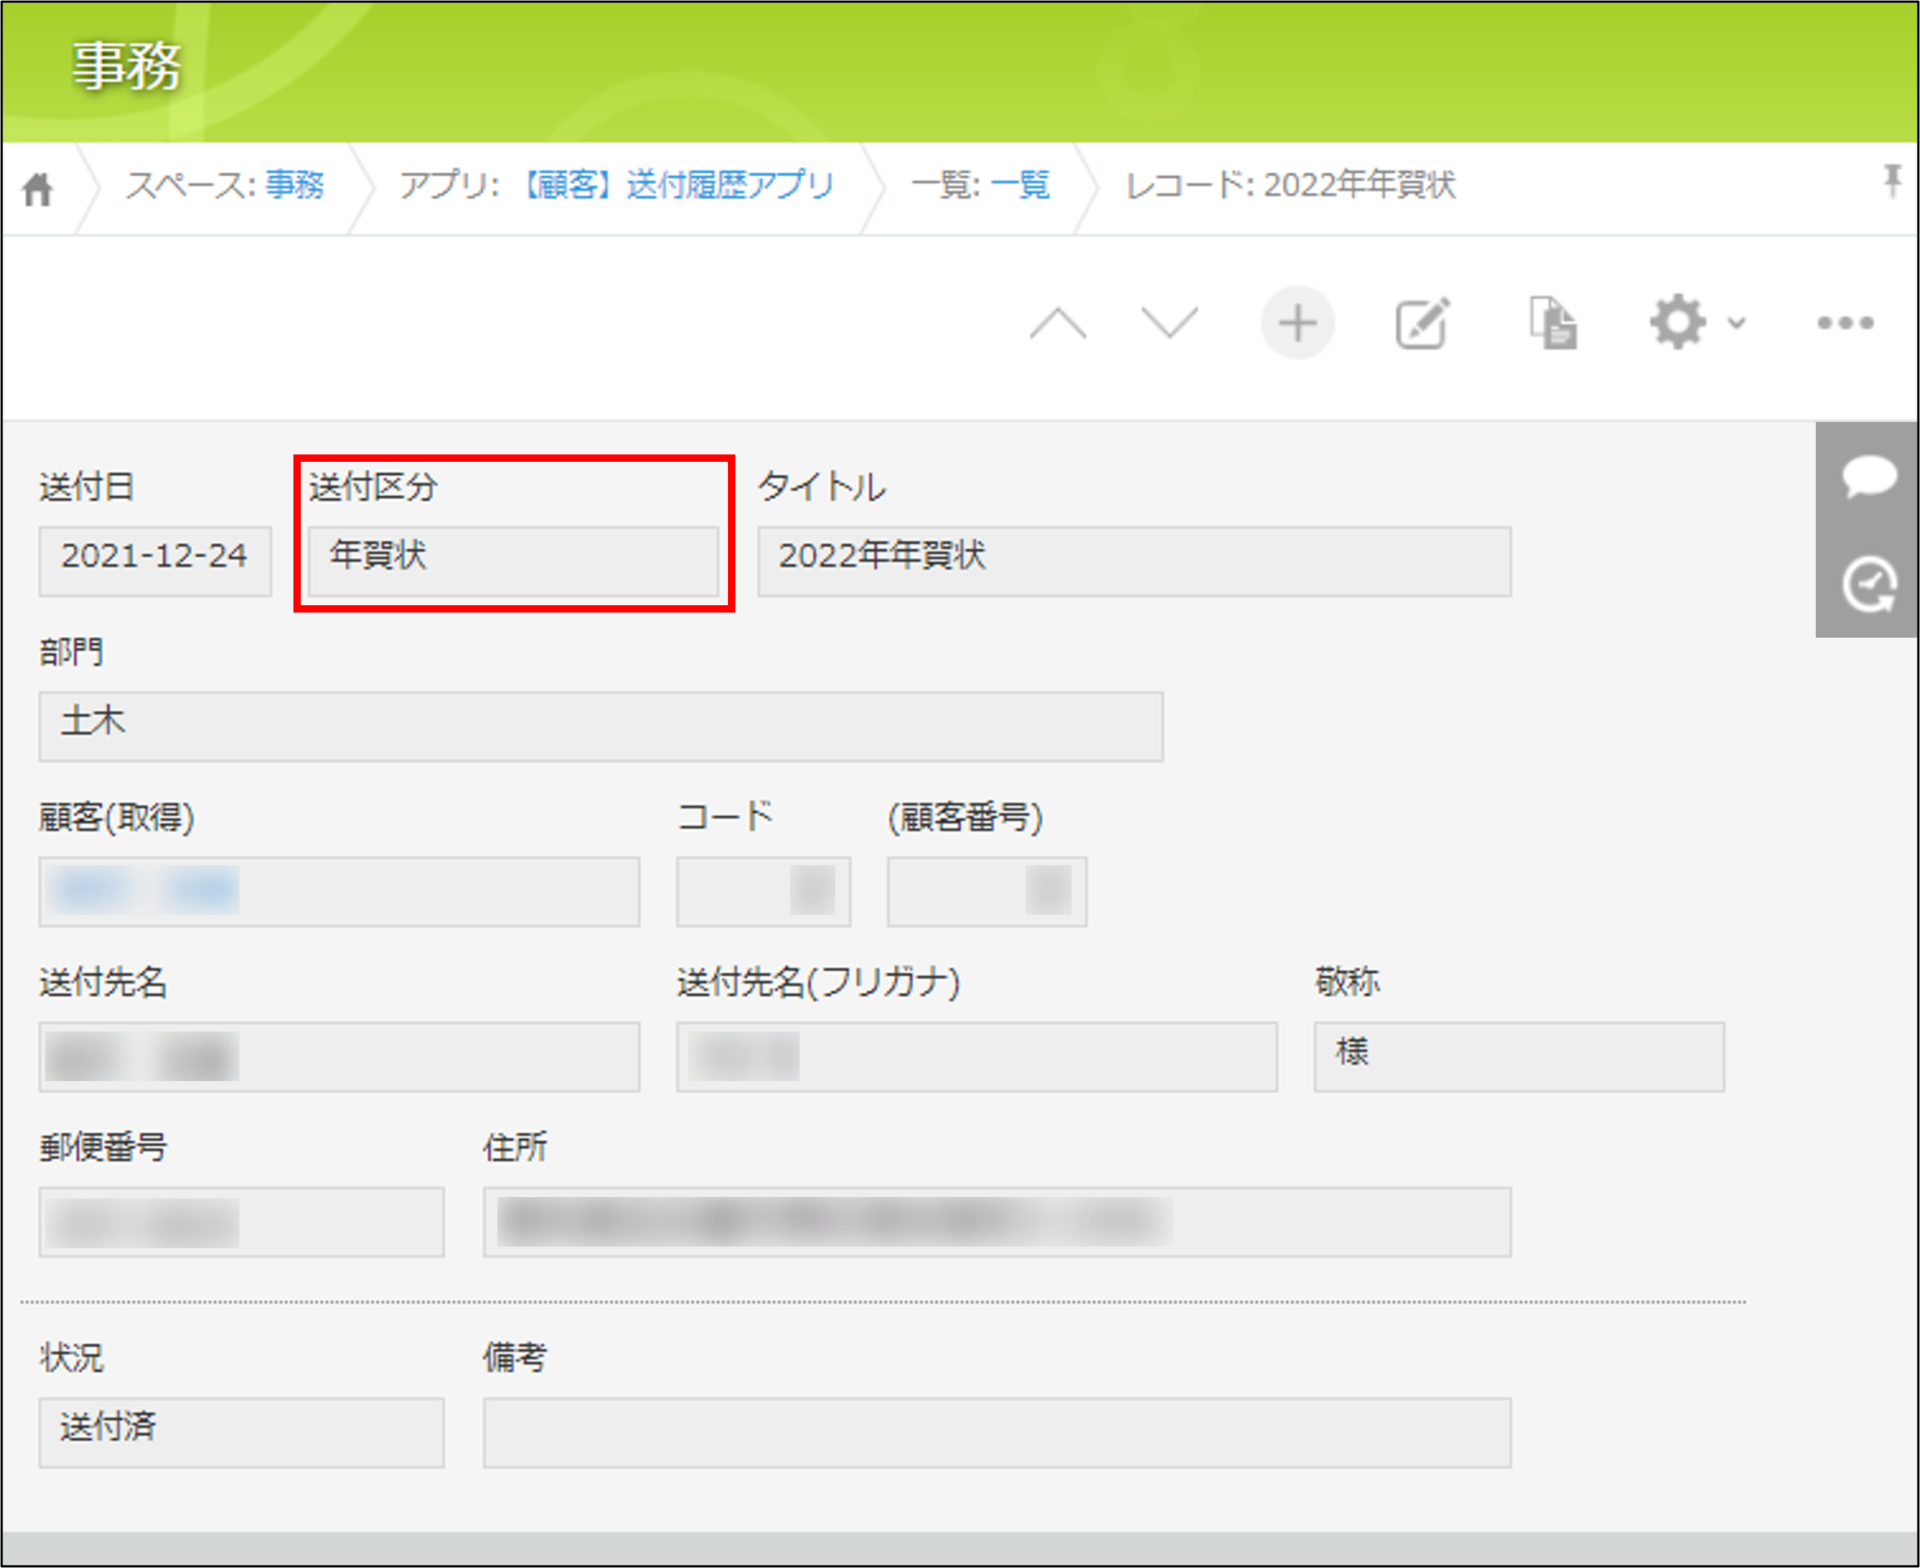Go to the home portal icon
The width and height of the screenshot is (1920, 1568).
point(38,189)
